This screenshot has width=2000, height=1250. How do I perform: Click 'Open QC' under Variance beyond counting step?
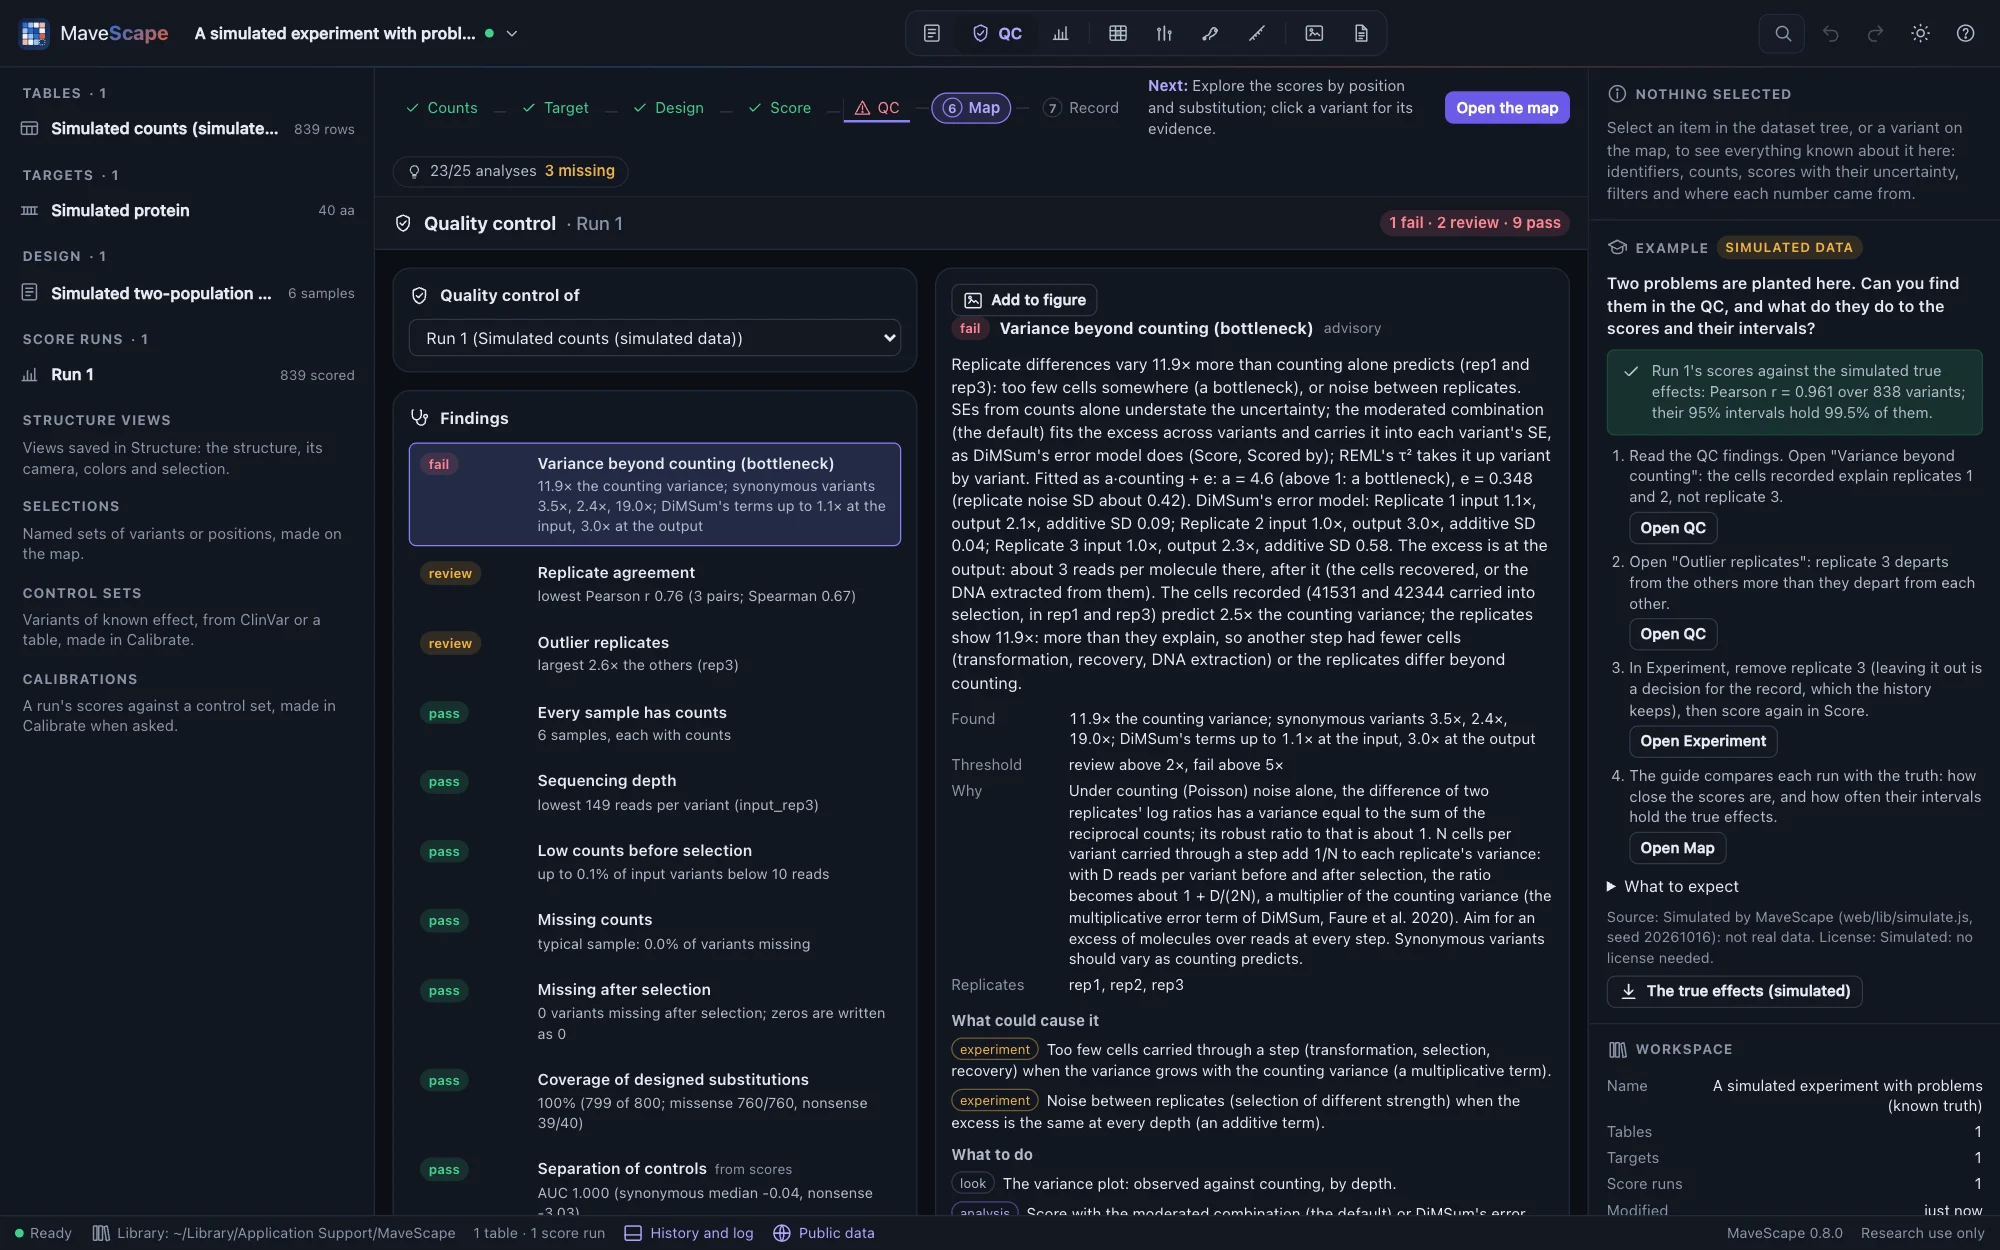1673,528
